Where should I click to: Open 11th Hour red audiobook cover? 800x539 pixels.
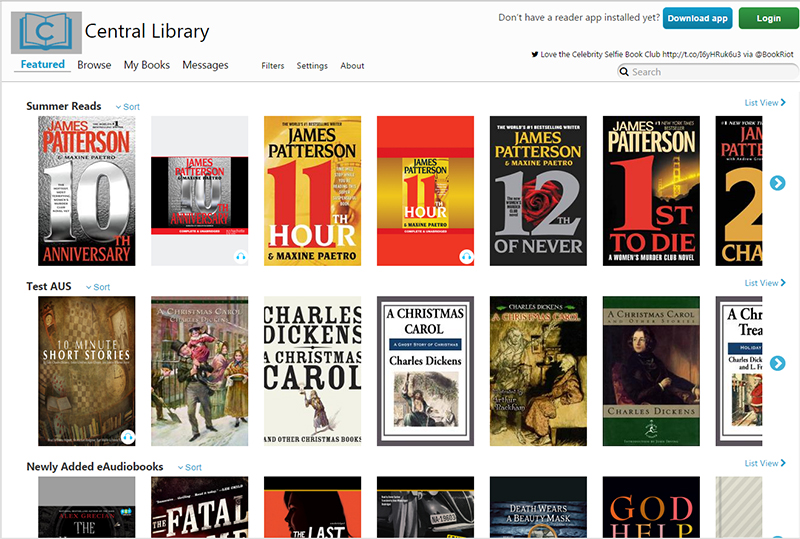[426, 191]
